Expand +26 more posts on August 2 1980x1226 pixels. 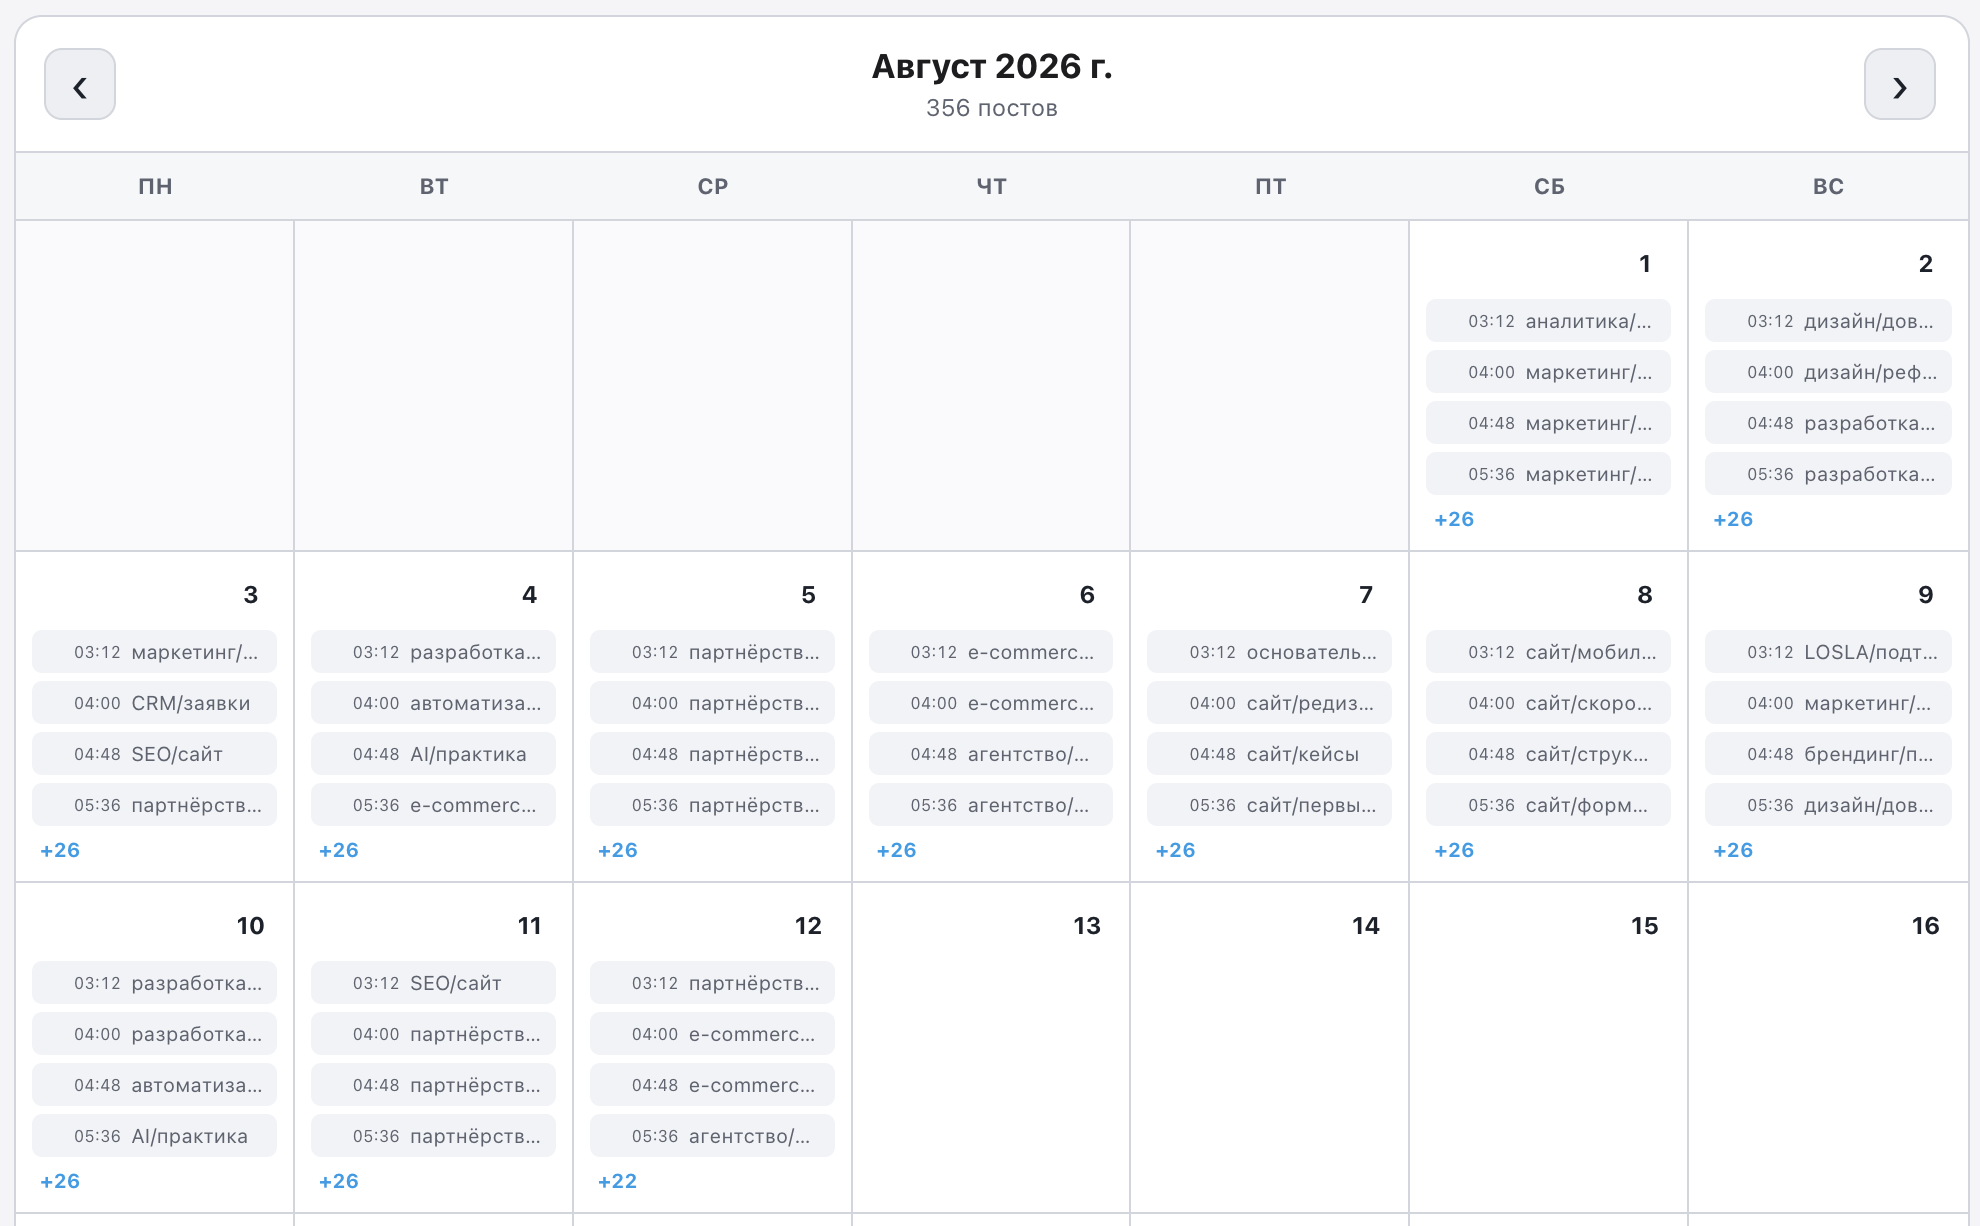pos(1733,519)
